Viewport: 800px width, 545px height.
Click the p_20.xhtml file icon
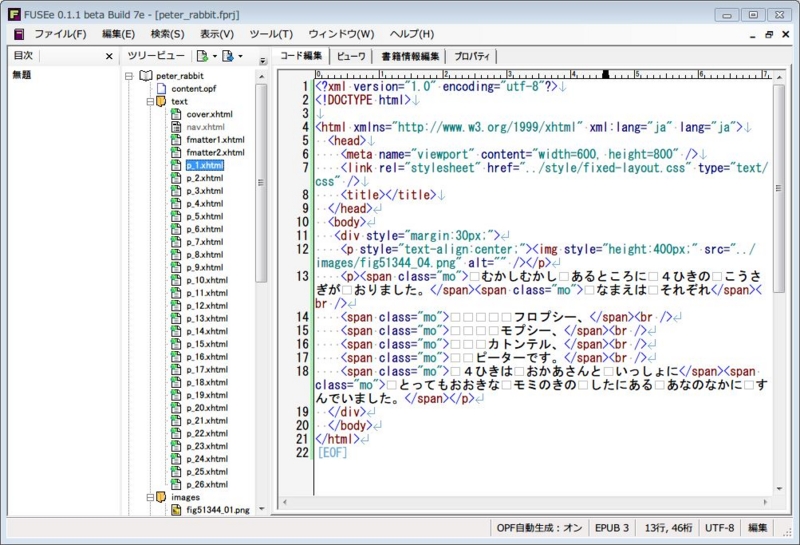click(x=176, y=408)
